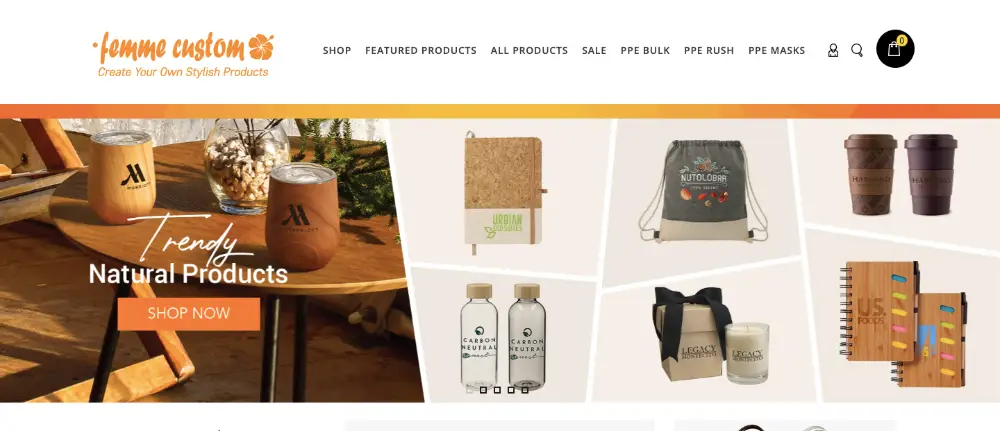Go to FEATURED PRODUCTS menu item
Image resolution: width=1000 pixels, height=431 pixels.
click(421, 50)
